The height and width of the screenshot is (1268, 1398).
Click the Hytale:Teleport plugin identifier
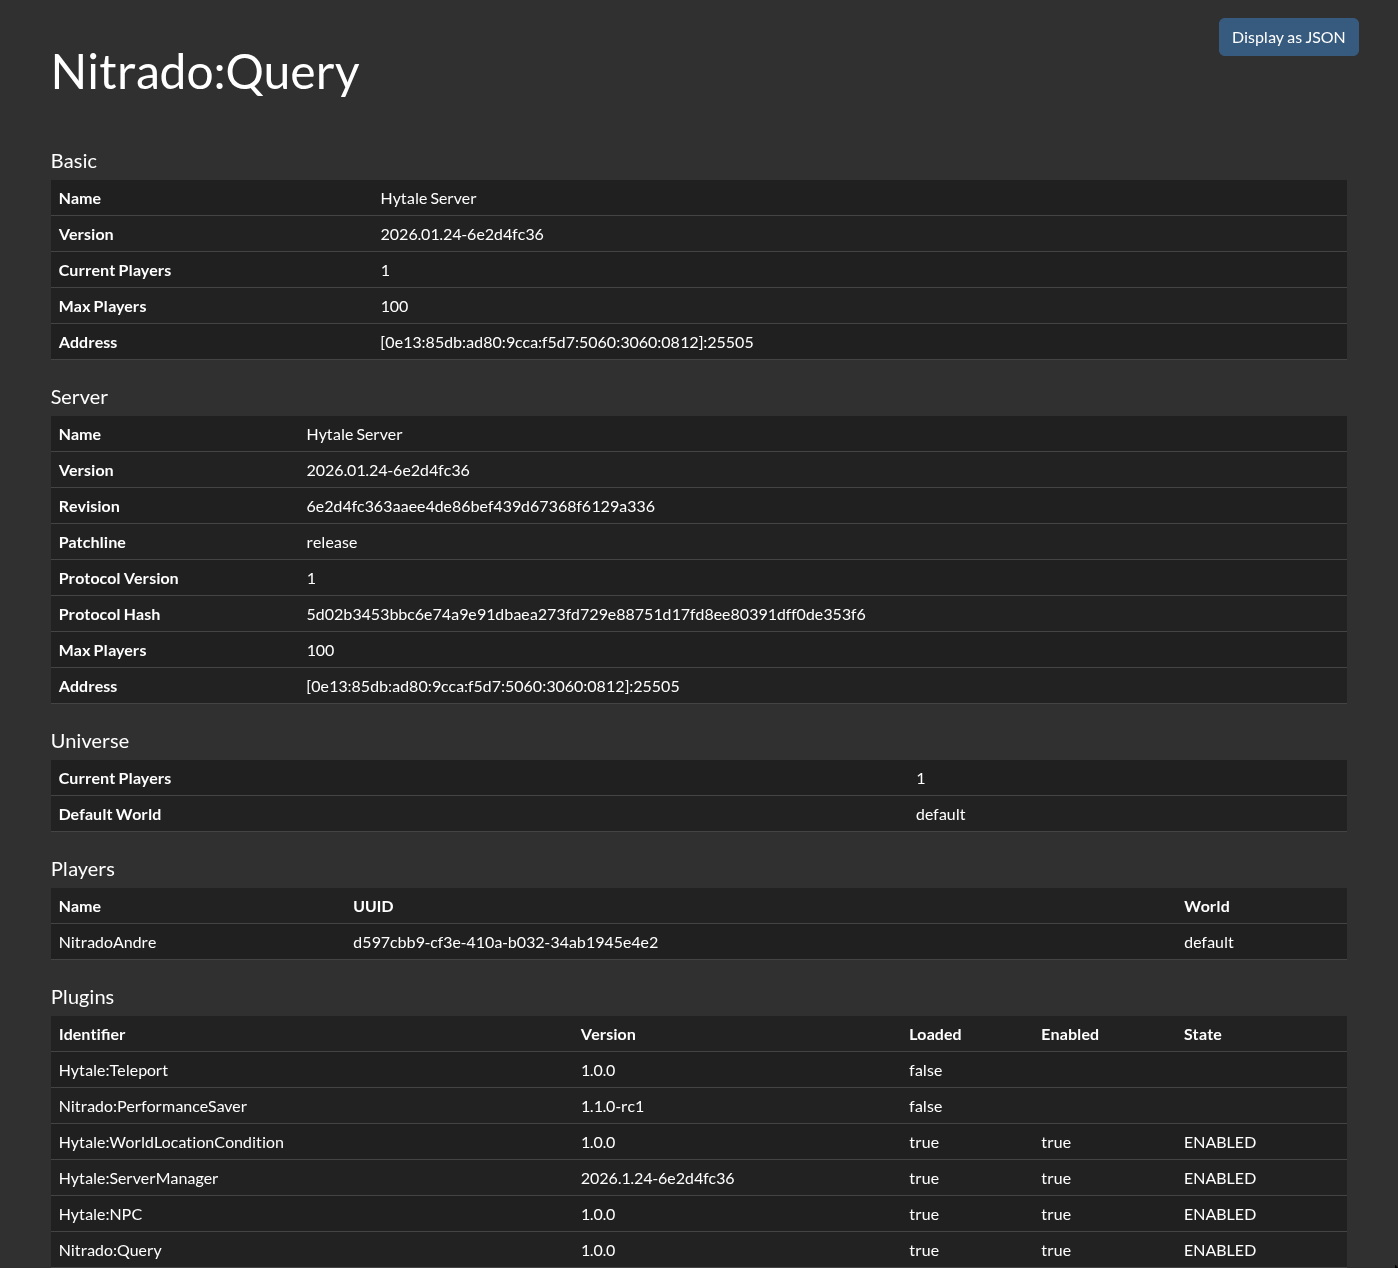(x=113, y=1070)
